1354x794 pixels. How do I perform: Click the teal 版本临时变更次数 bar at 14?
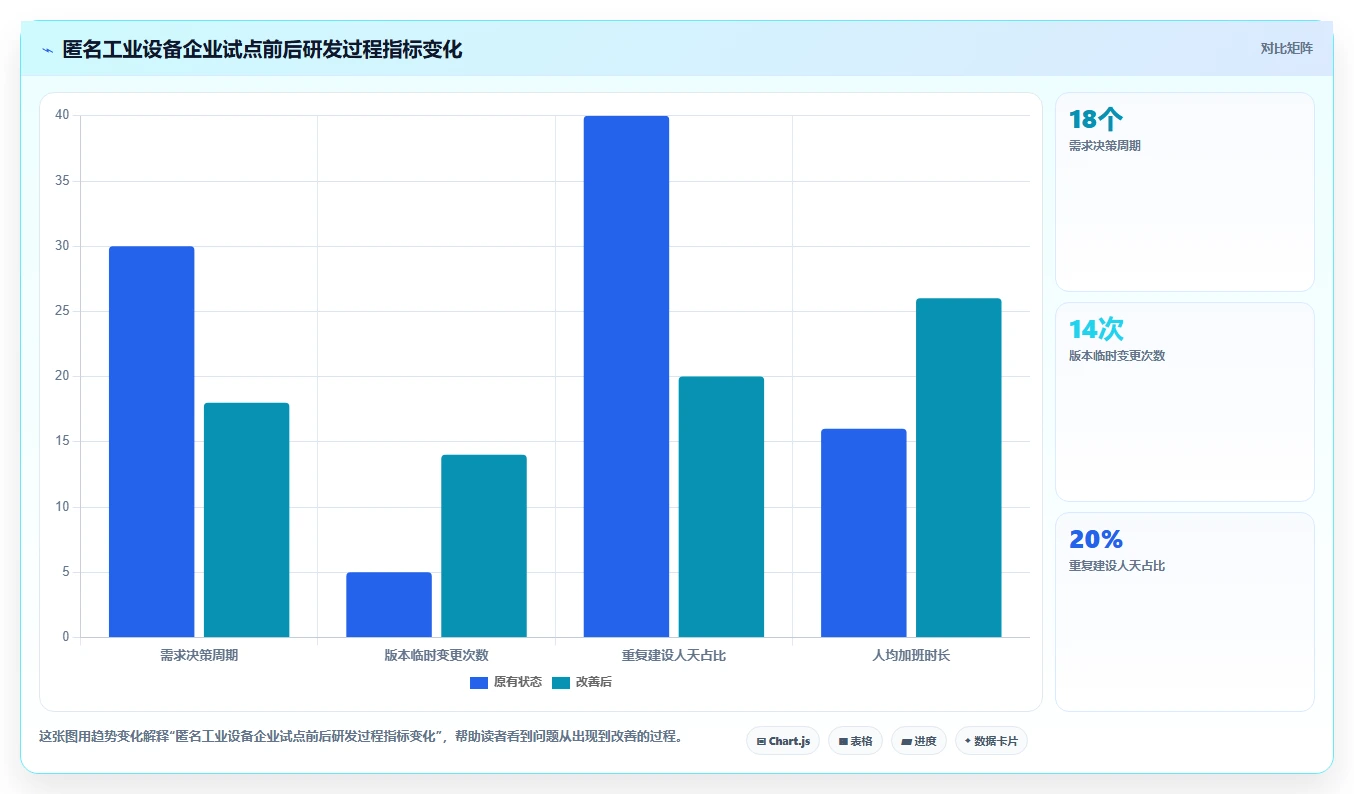point(484,546)
